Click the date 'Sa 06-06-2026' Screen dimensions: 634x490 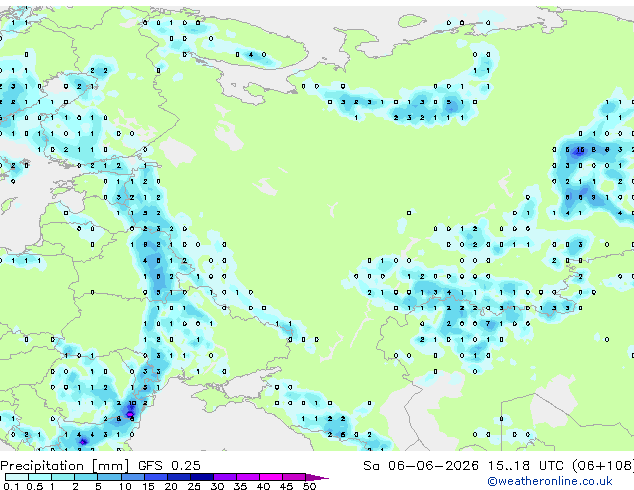(421, 466)
